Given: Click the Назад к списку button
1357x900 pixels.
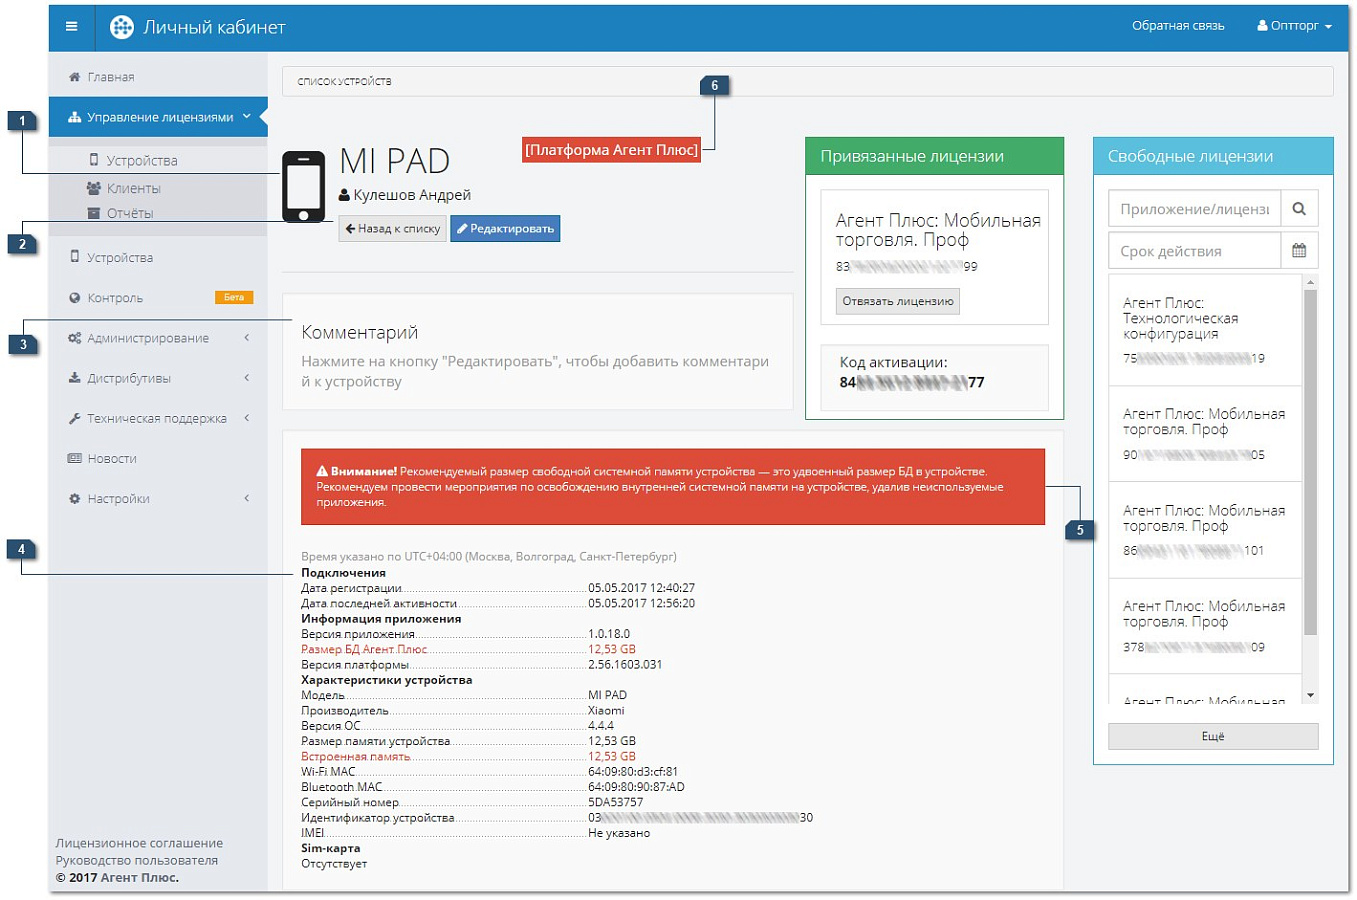Looking at the screenshot, I should [x=392, y=229].
